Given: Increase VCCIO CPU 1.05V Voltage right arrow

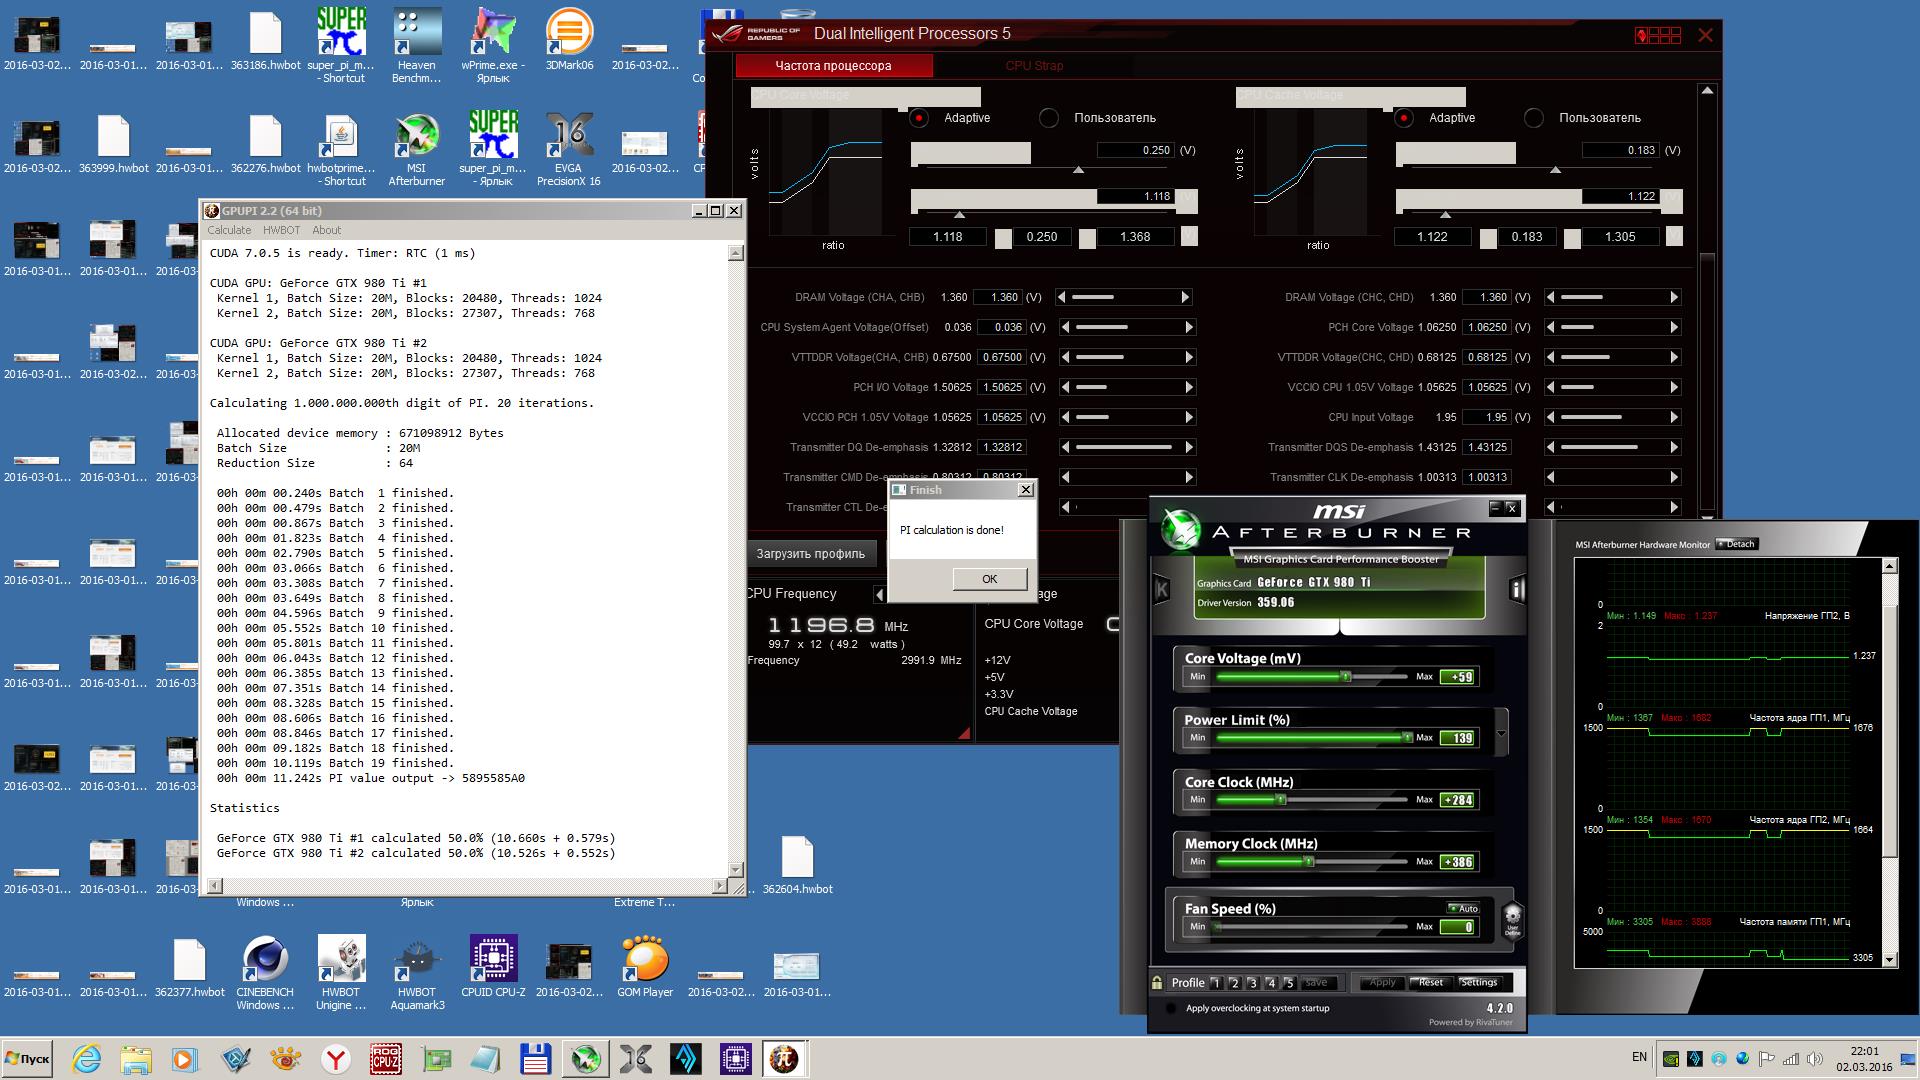Looking at the screenshot, I should [x=1674, y=387].
